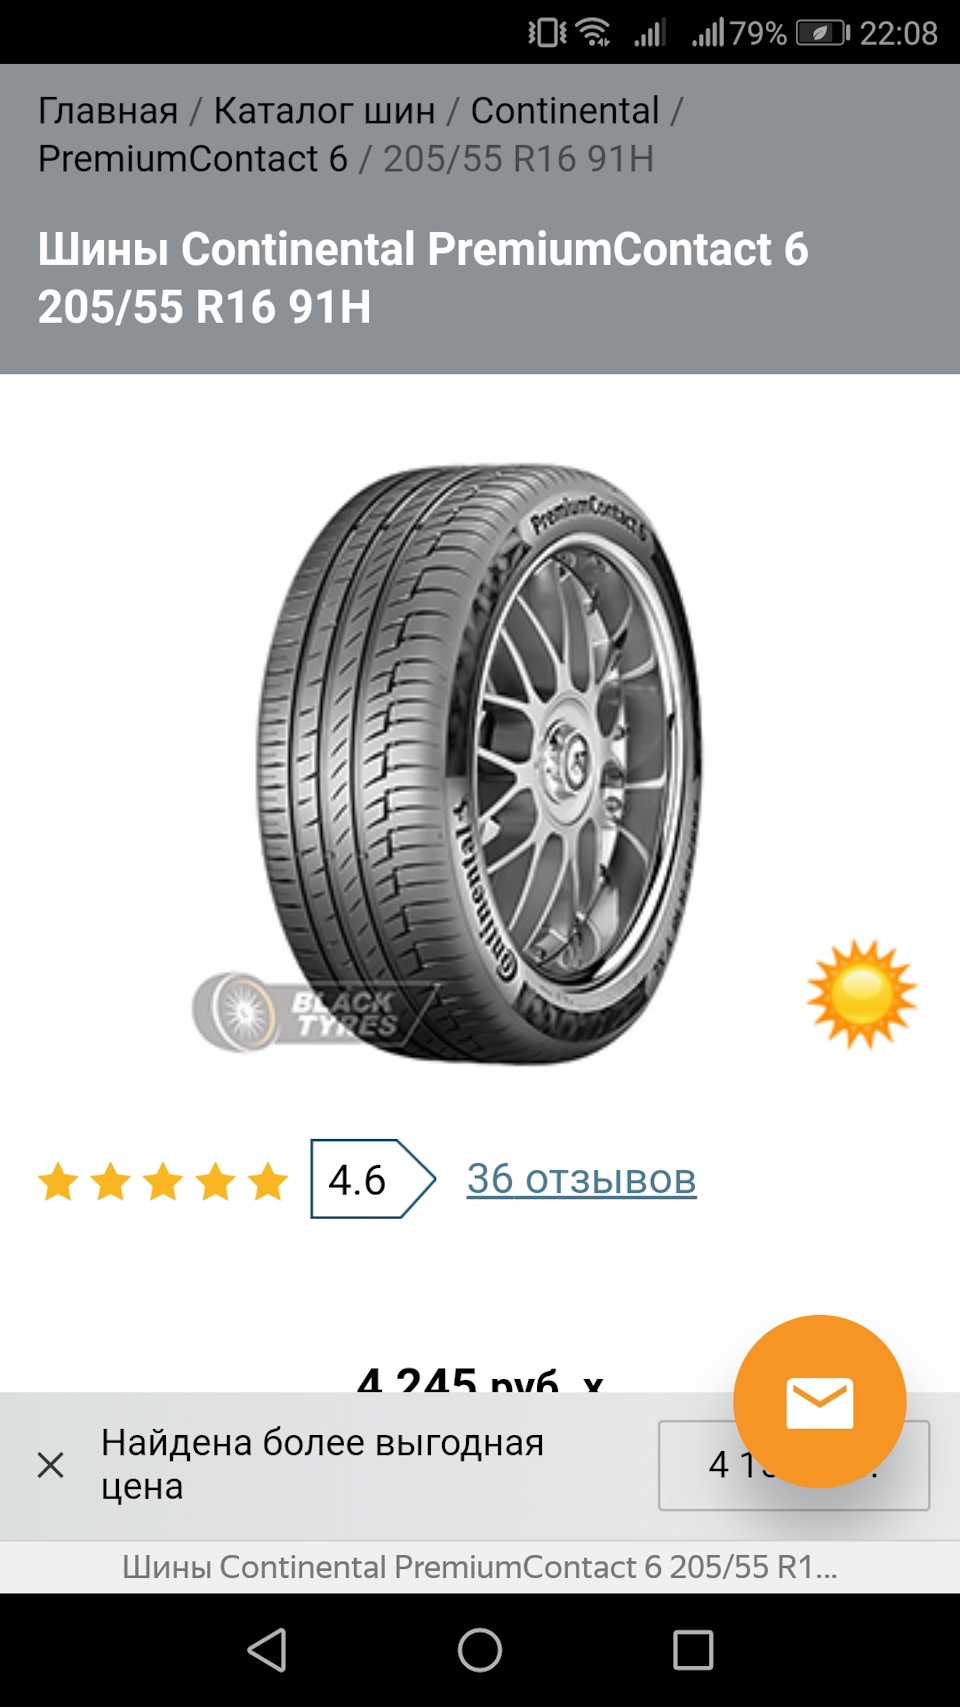
Task: Go to Главная breadcrumb link
Action: (x=108, y=111)
